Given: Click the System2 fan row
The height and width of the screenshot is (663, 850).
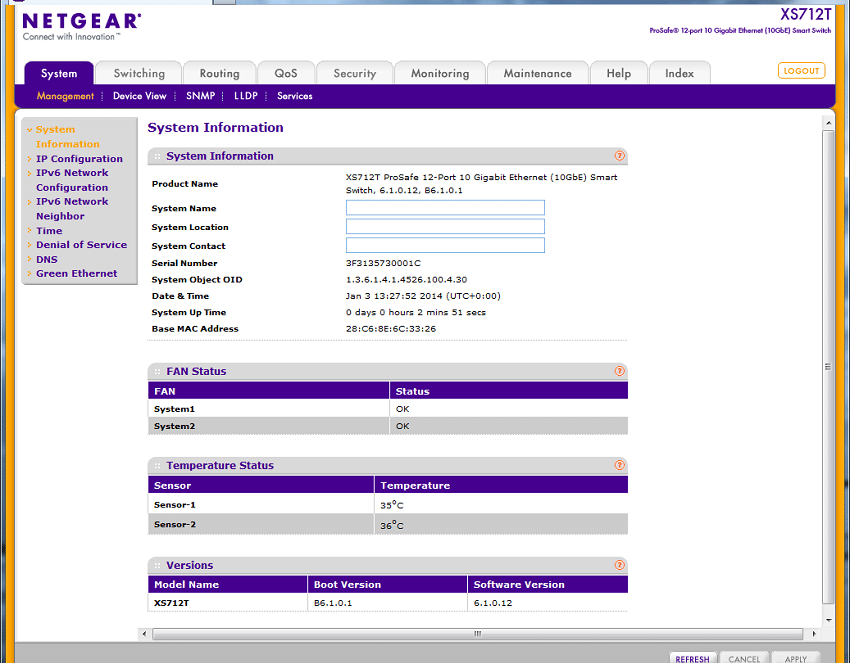Looking at the screenshot, I should click(388, 426).
